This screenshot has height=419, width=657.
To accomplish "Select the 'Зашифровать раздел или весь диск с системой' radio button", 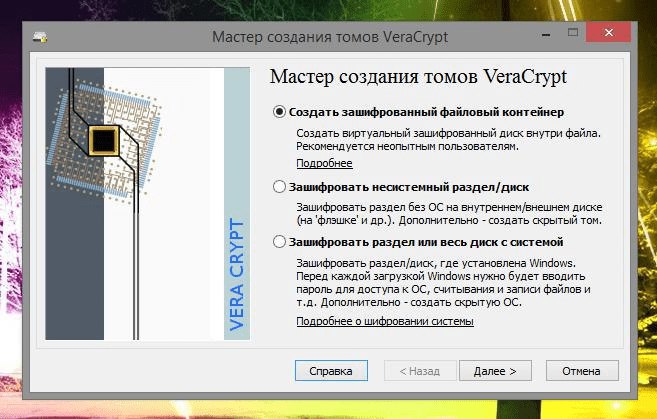I will point(279,242).
